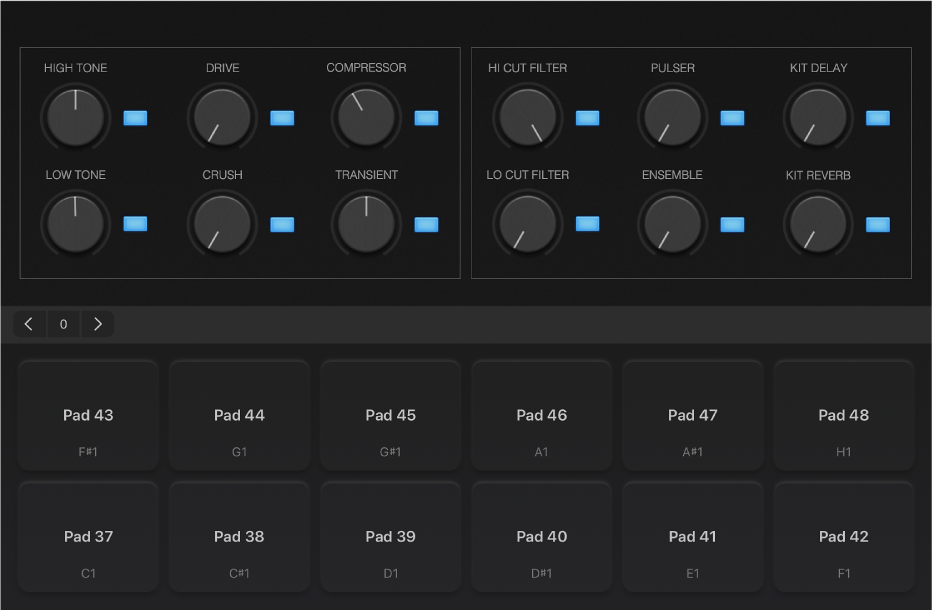
Task: Trigger Pad 43 (F#1)
Action: (88, 414)
